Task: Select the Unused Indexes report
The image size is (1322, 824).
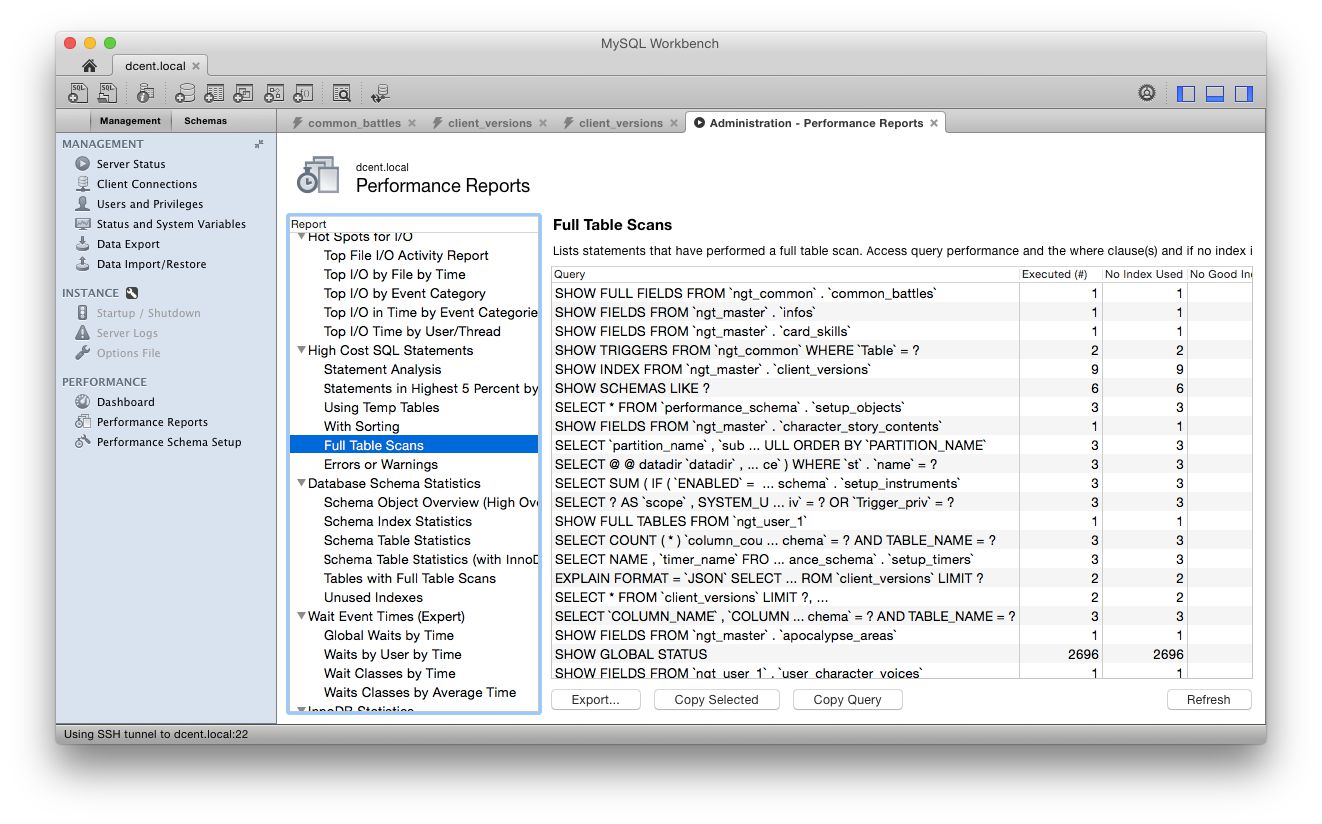Action: click(373, 597)
